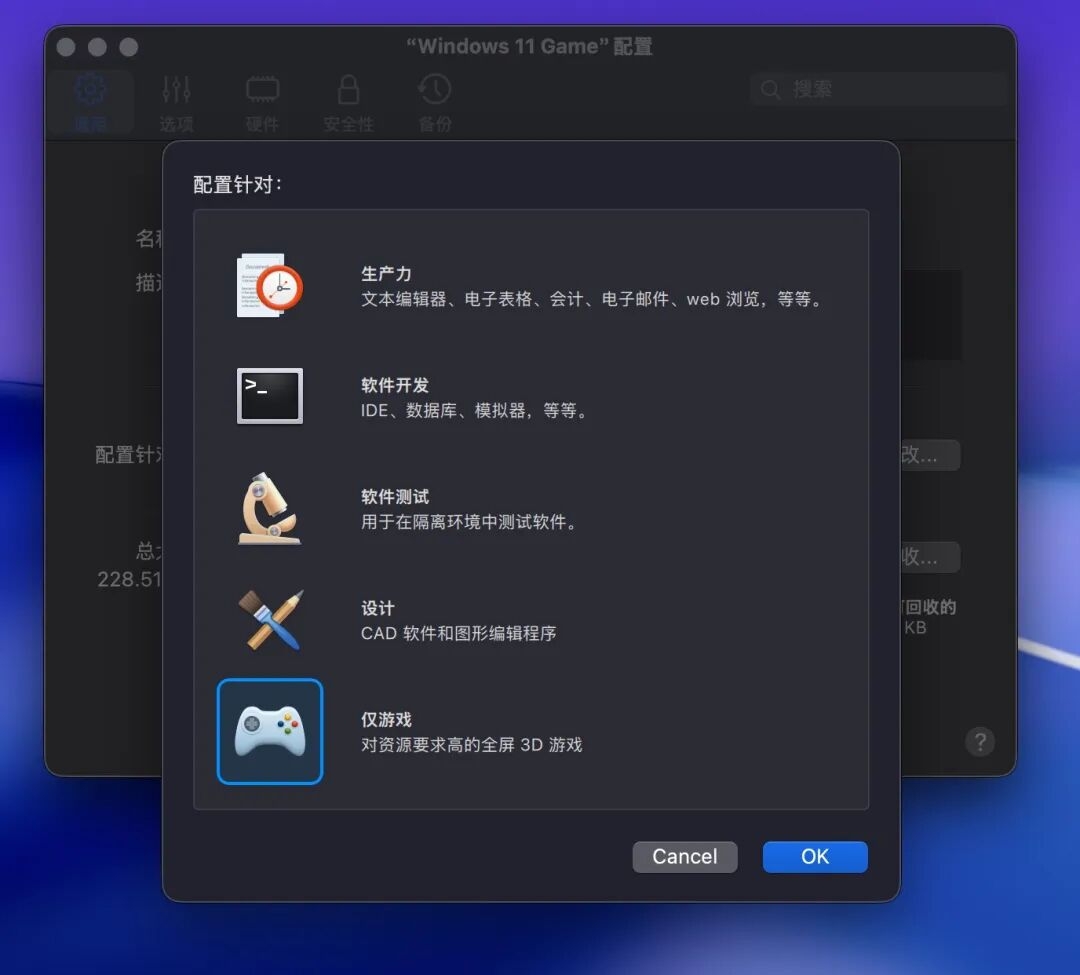The height and width of the screenshot is (975, 1080).
Task: Cancel the profile selection dialog
Action: point(685,857)
